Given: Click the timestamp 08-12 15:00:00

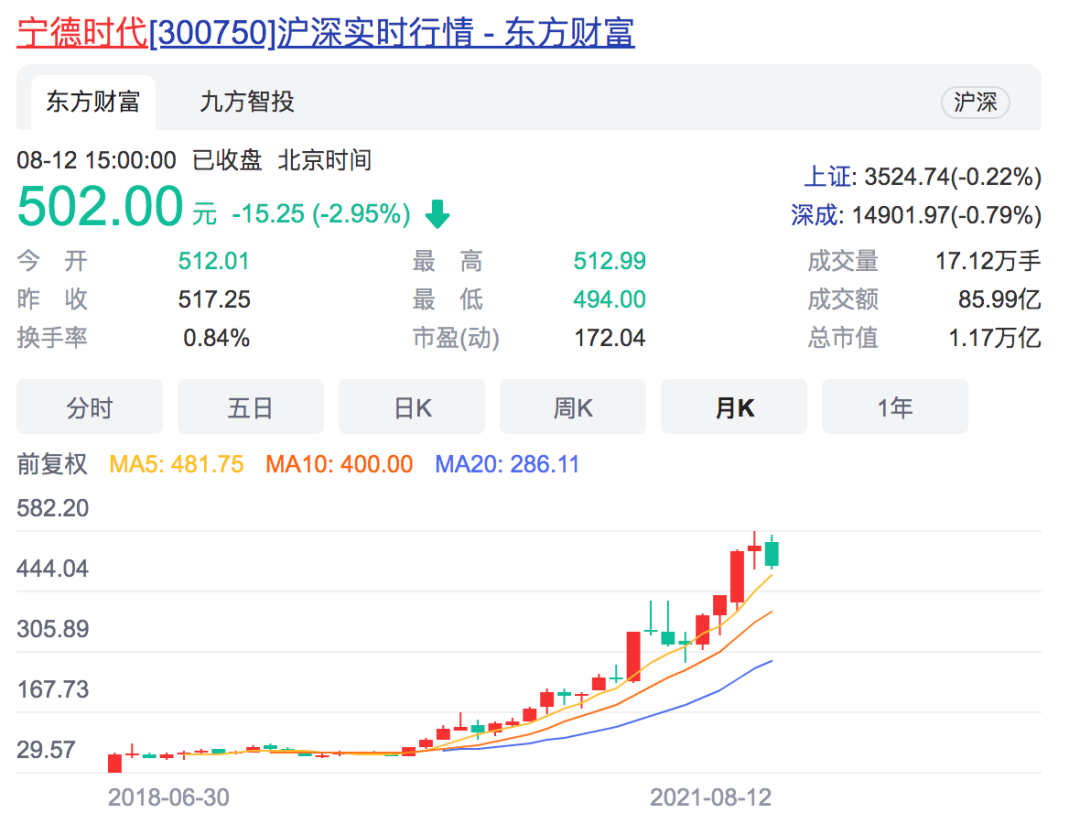Looking at the screenshot, I should 96,161.
